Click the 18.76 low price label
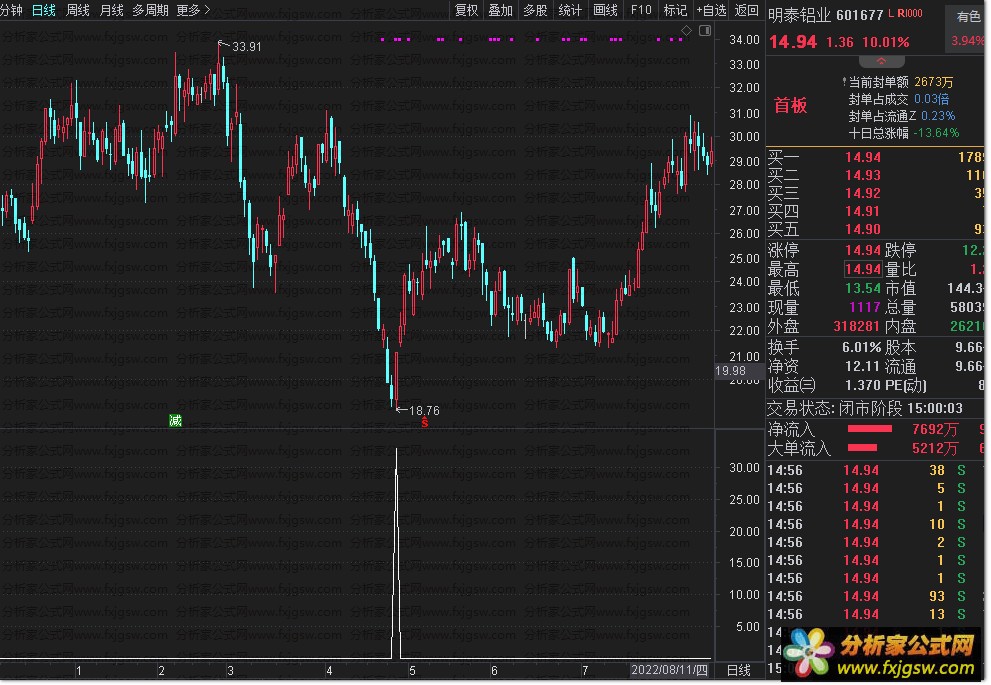This screenshot has width=991, height=685. tap(424, 411)
